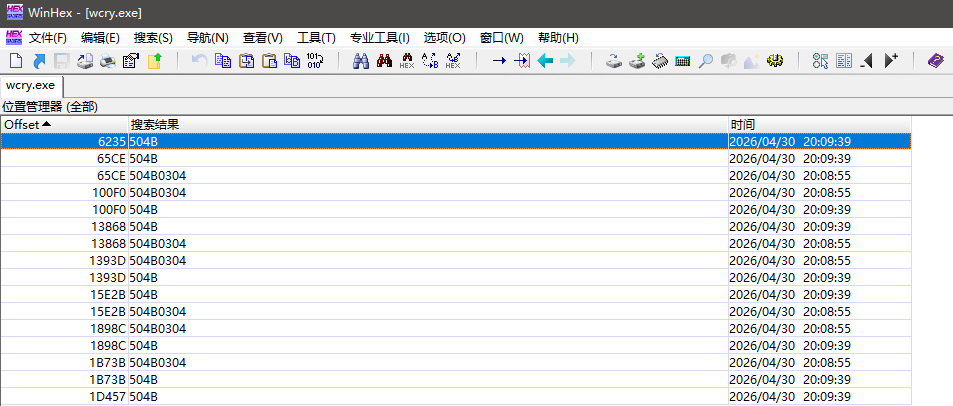Select the 13868 row with result 504B

point(456,227)
